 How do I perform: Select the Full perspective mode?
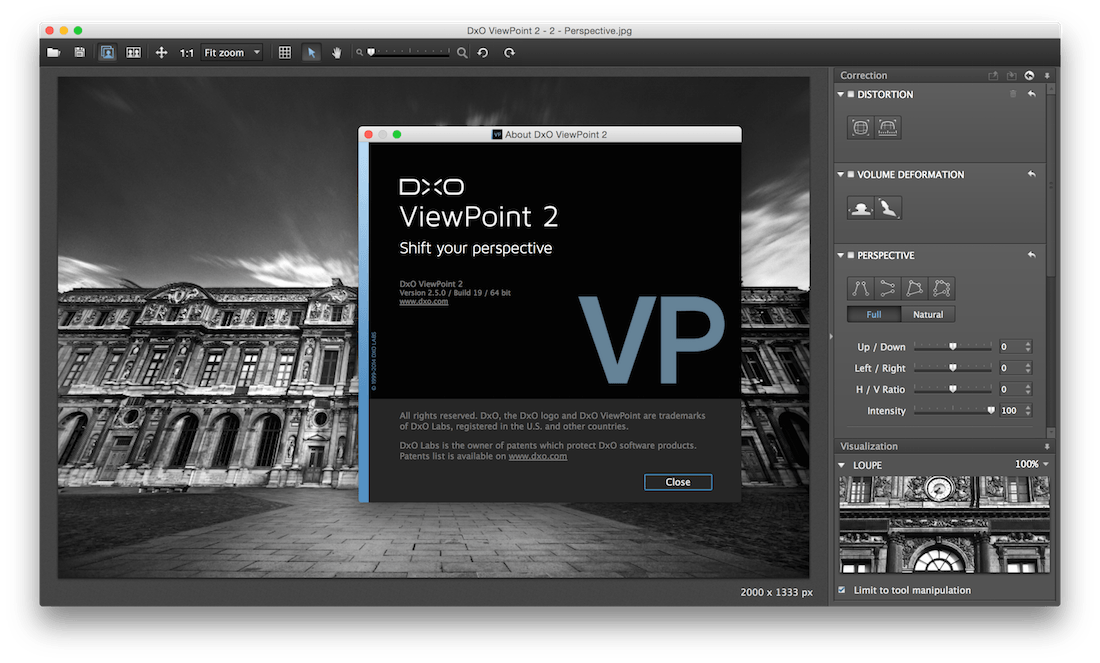(x=874, y=314)
